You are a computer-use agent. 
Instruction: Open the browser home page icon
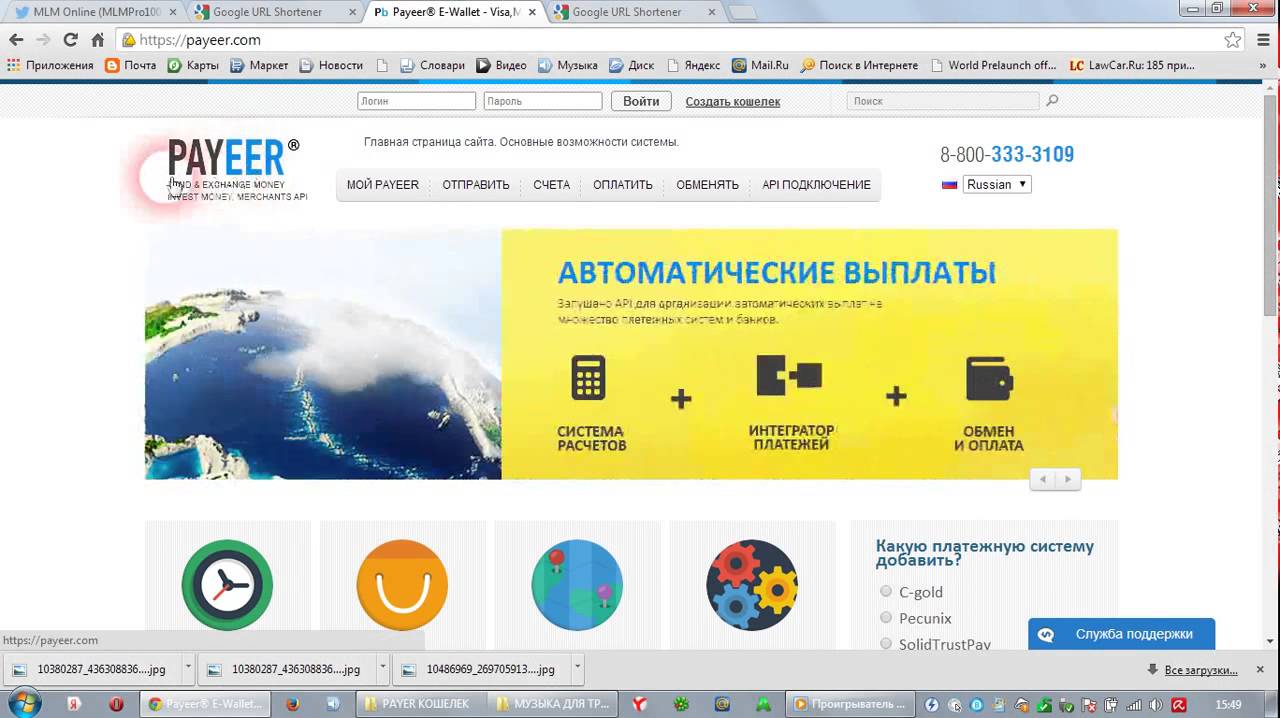(x=97, y=40)
